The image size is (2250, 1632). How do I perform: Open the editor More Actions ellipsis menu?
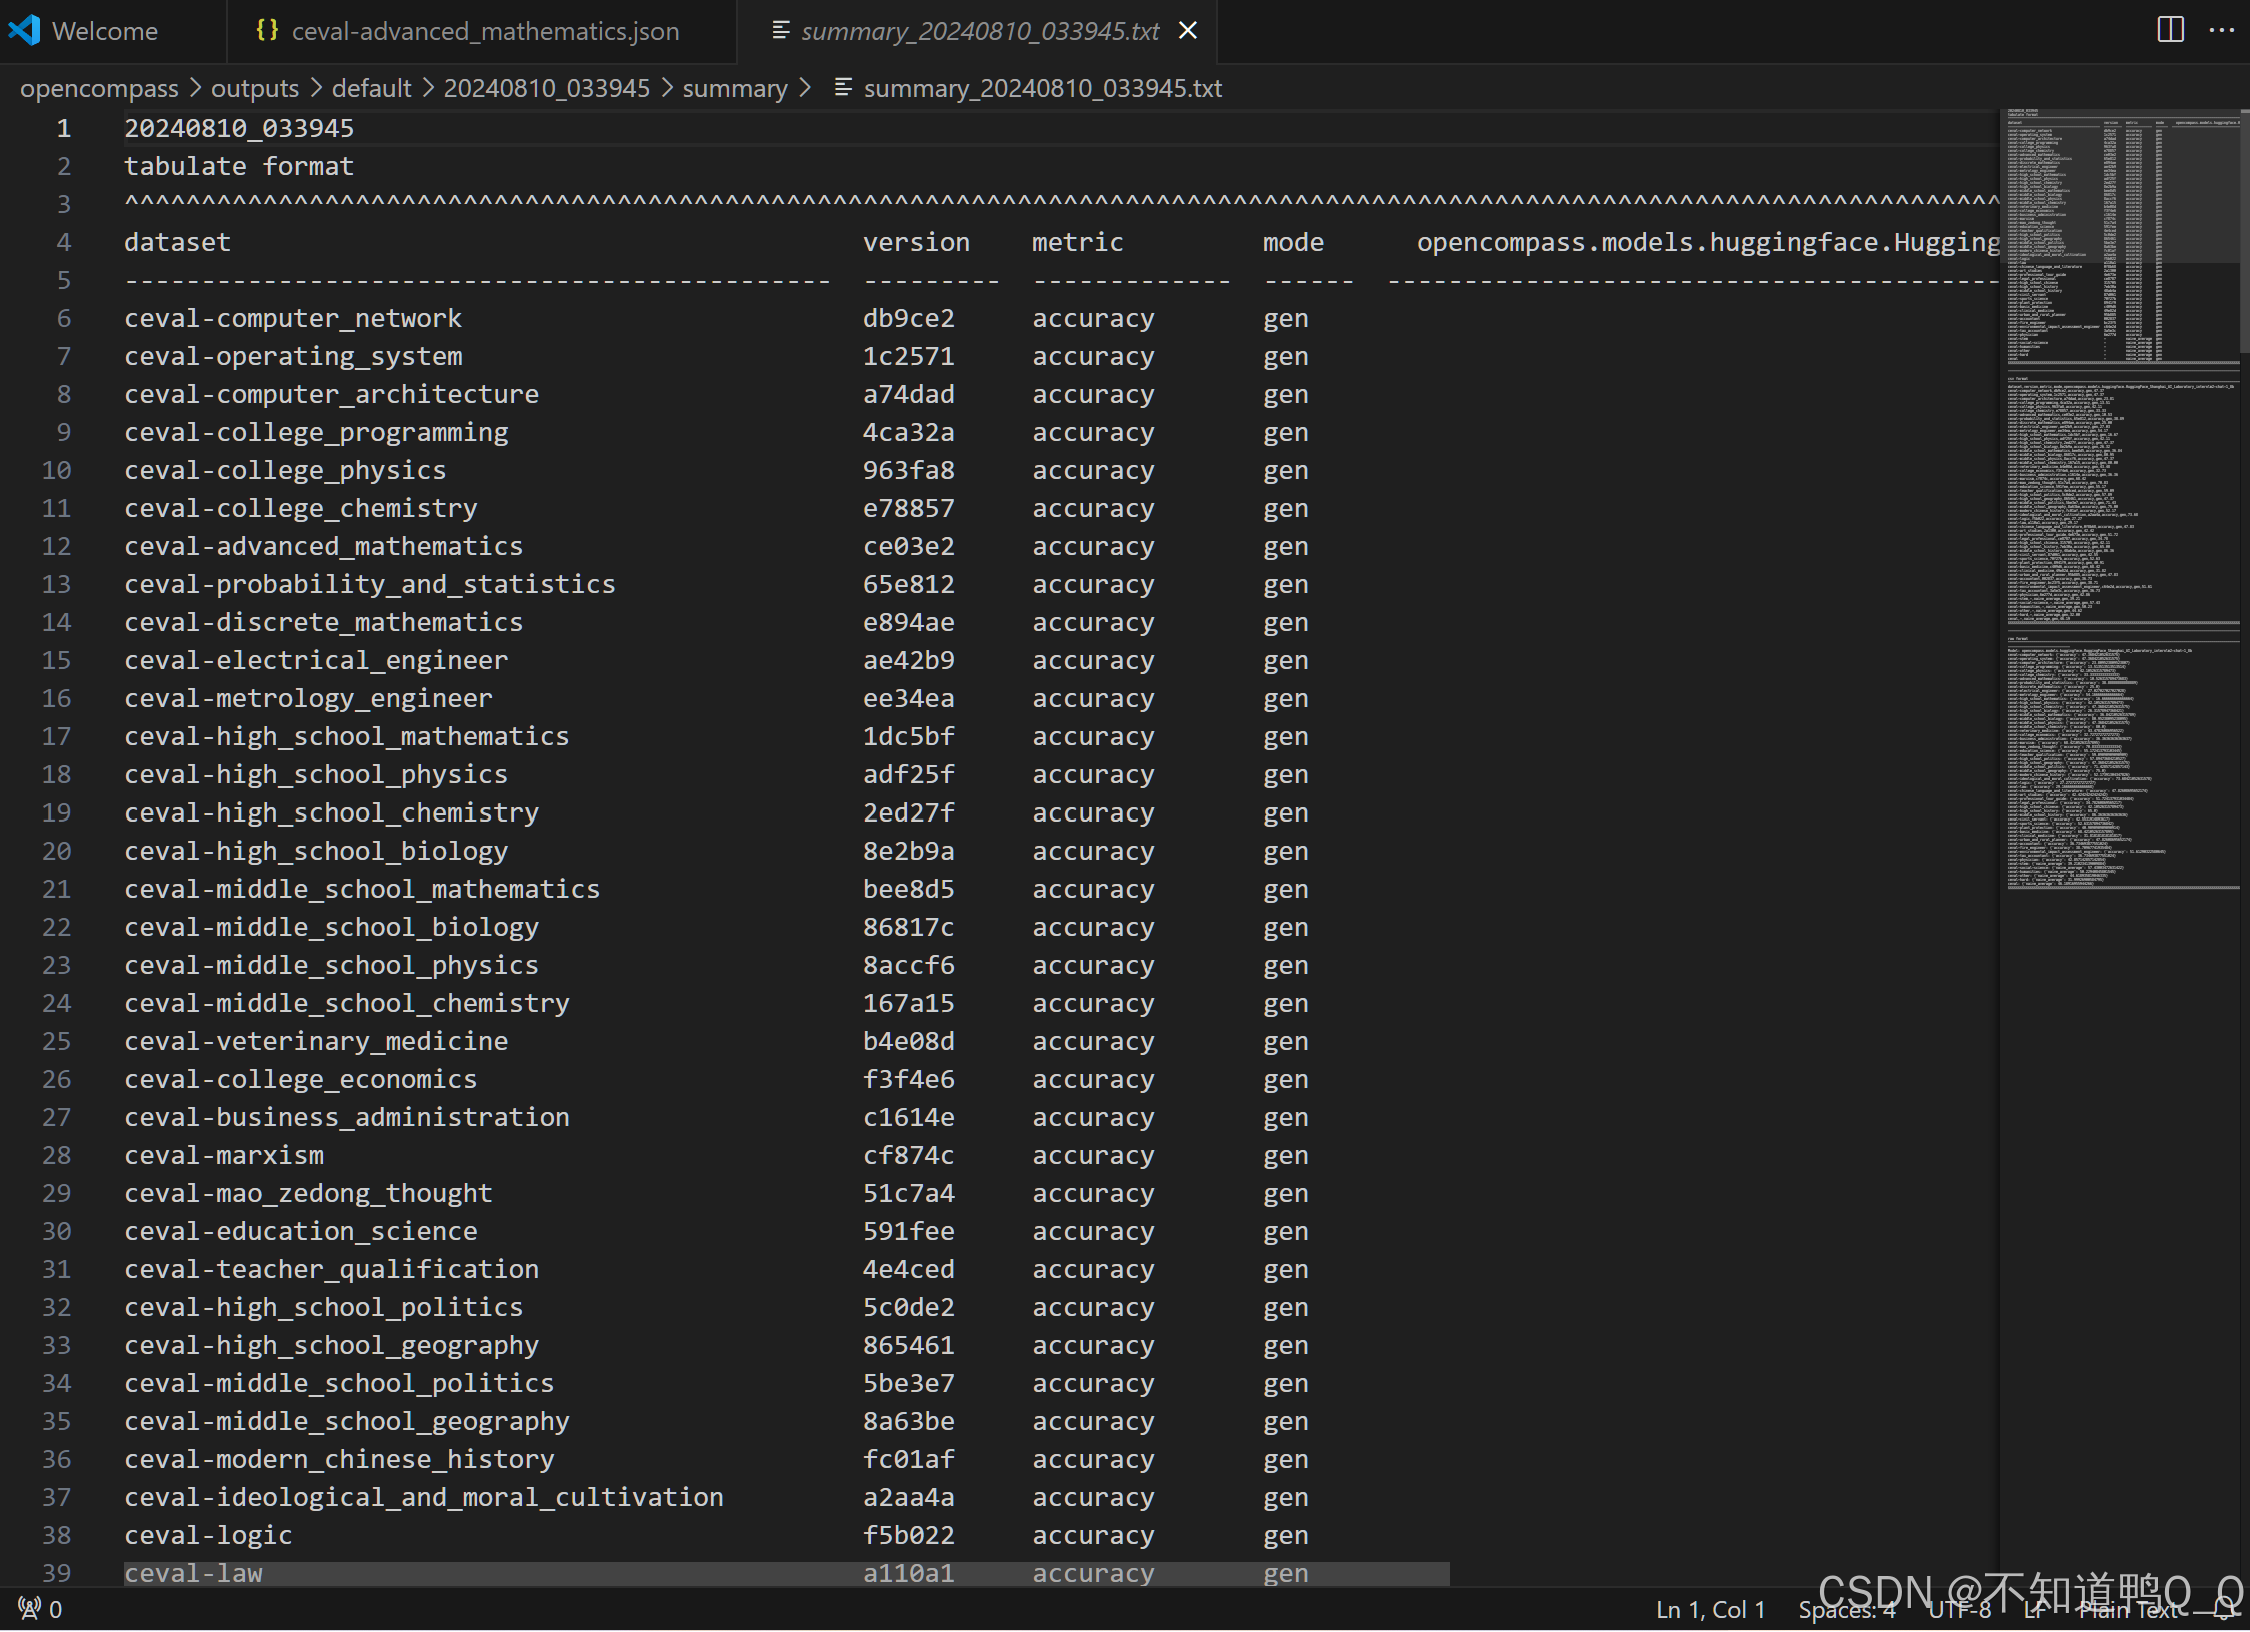2222,30
